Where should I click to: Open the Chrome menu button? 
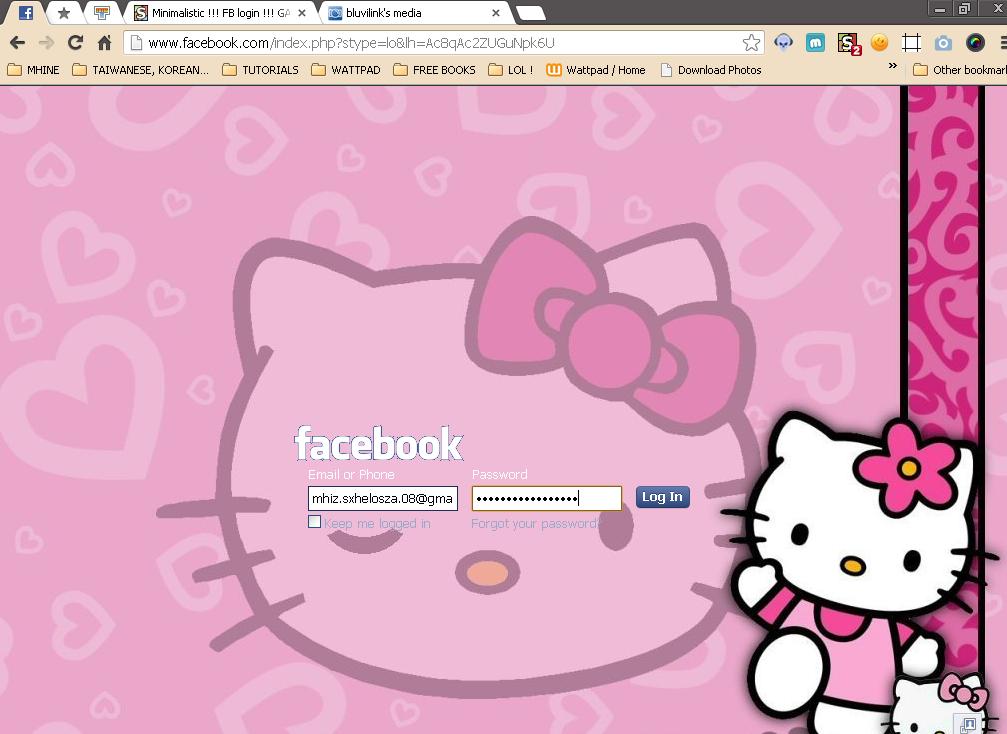(x=1003, y=43)
